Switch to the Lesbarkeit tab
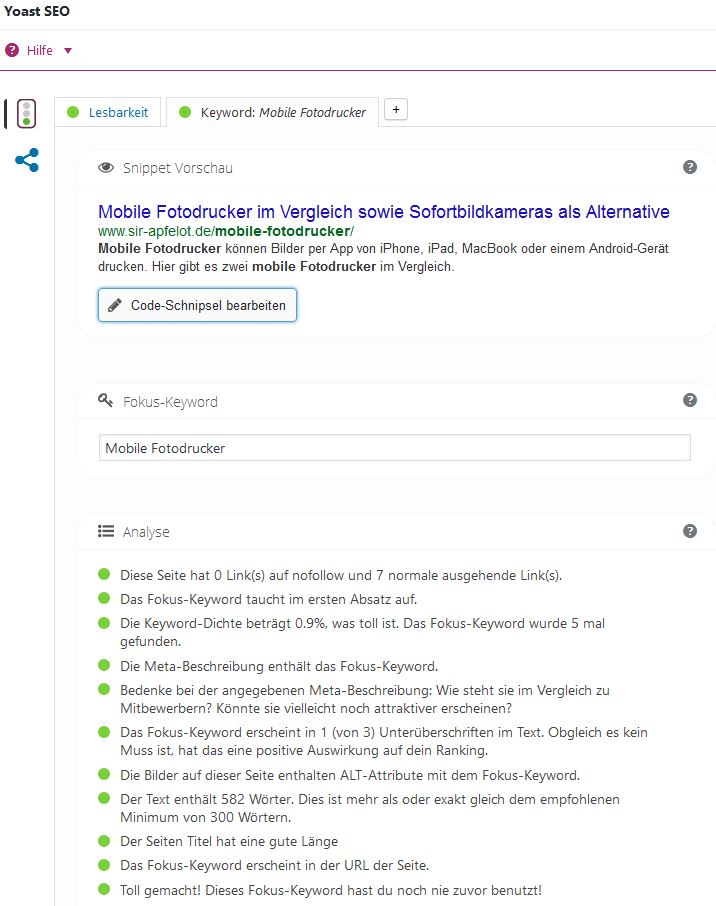The image size is (716, 906). point(107,113)
